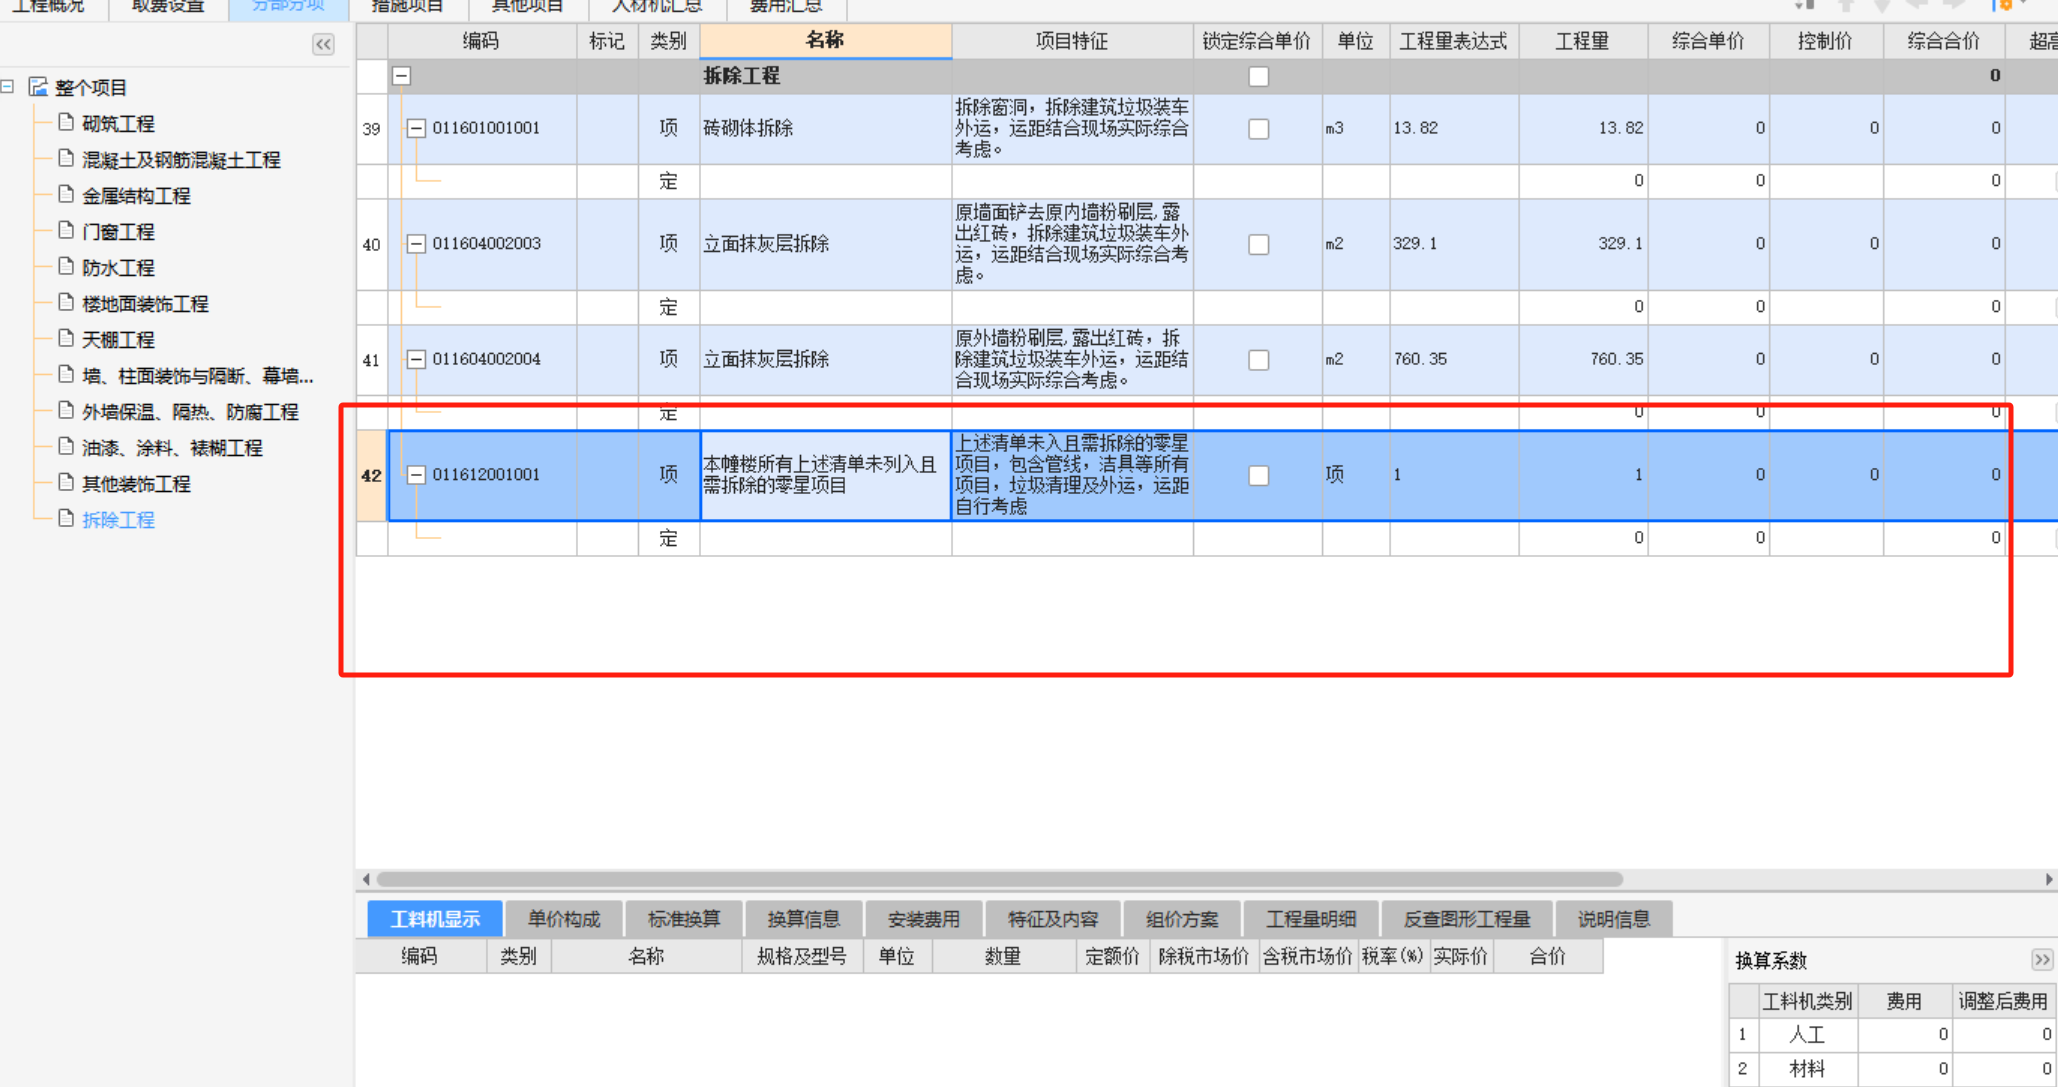This screenshot has height=1087, width=2058.
Task: Collapse item 011601001001 row
Action: [x=416, y=128]
